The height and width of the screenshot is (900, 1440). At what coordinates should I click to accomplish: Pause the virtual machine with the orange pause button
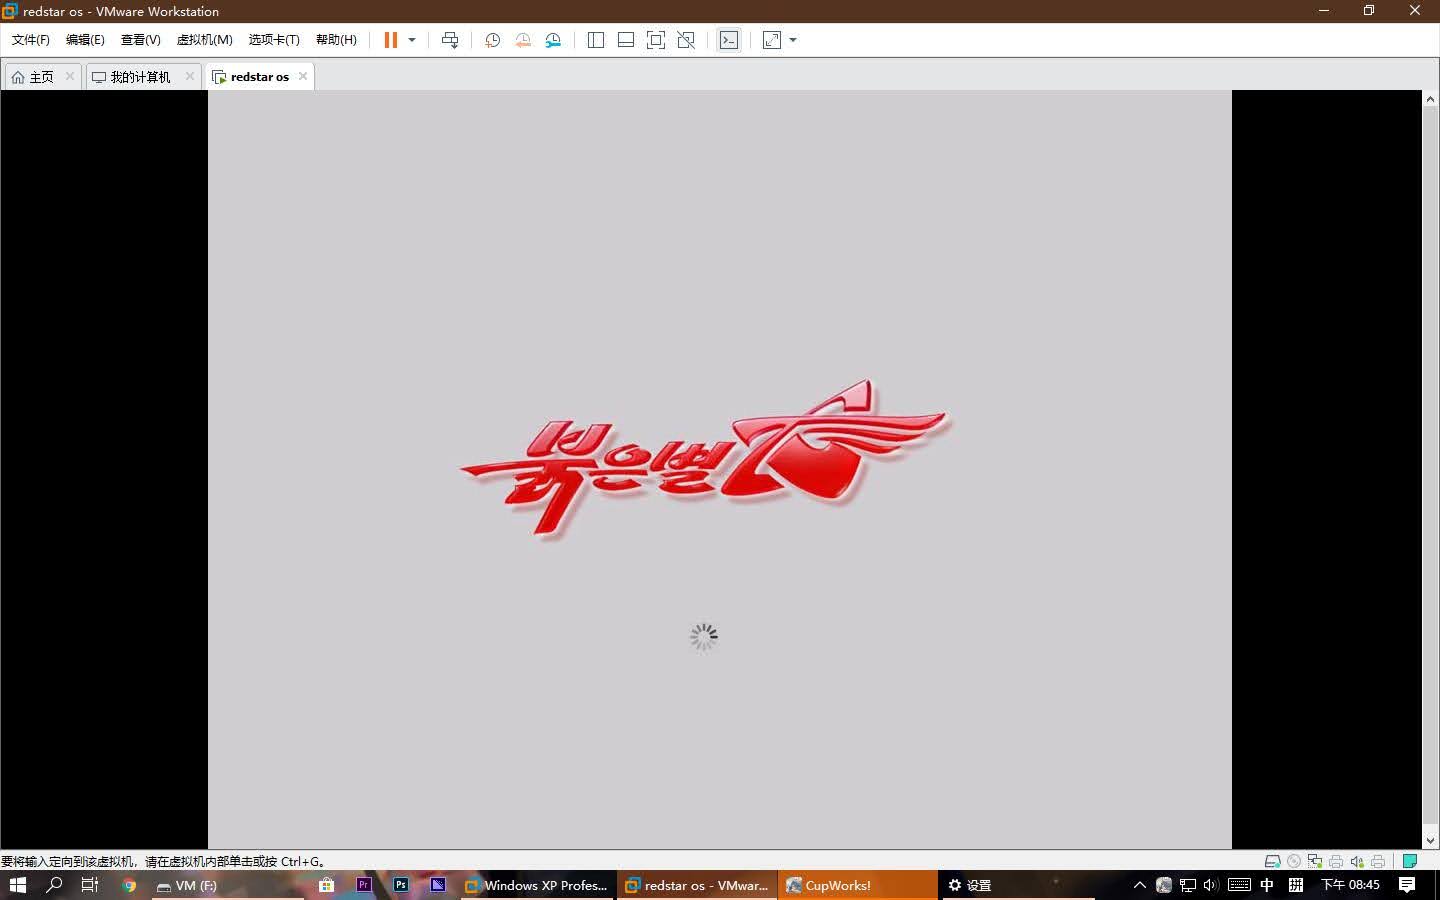pyautogui.click(x=391, y=40)
